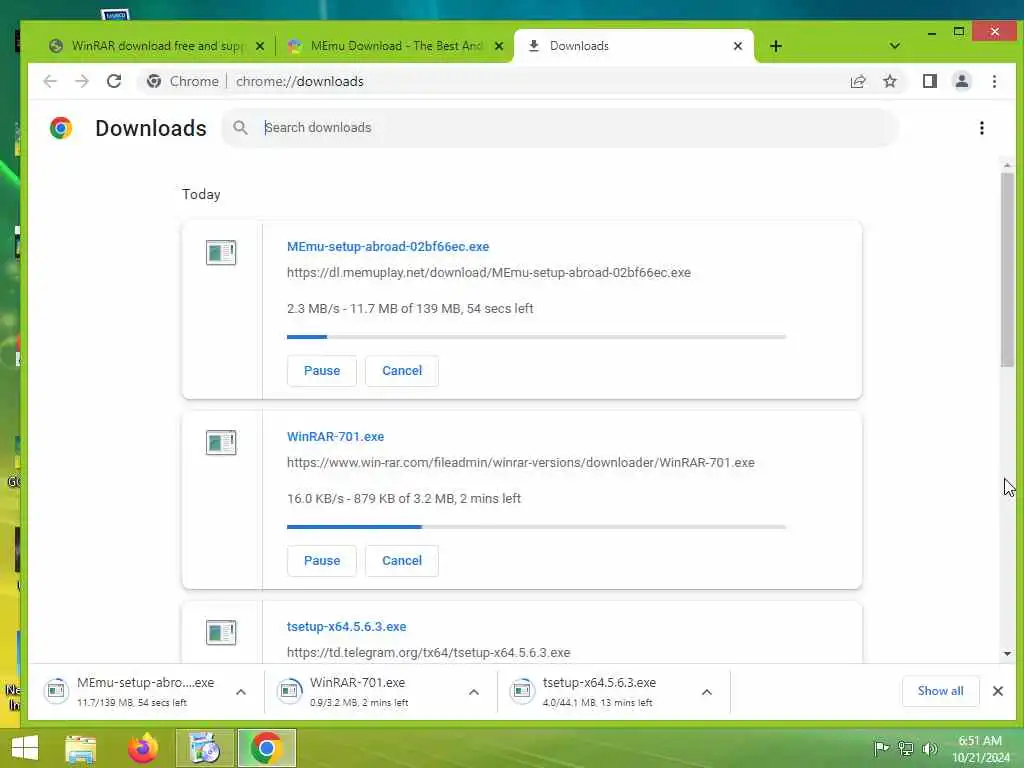Select the Downloads tab
1024x768 pixels.
tap(633, 46)
